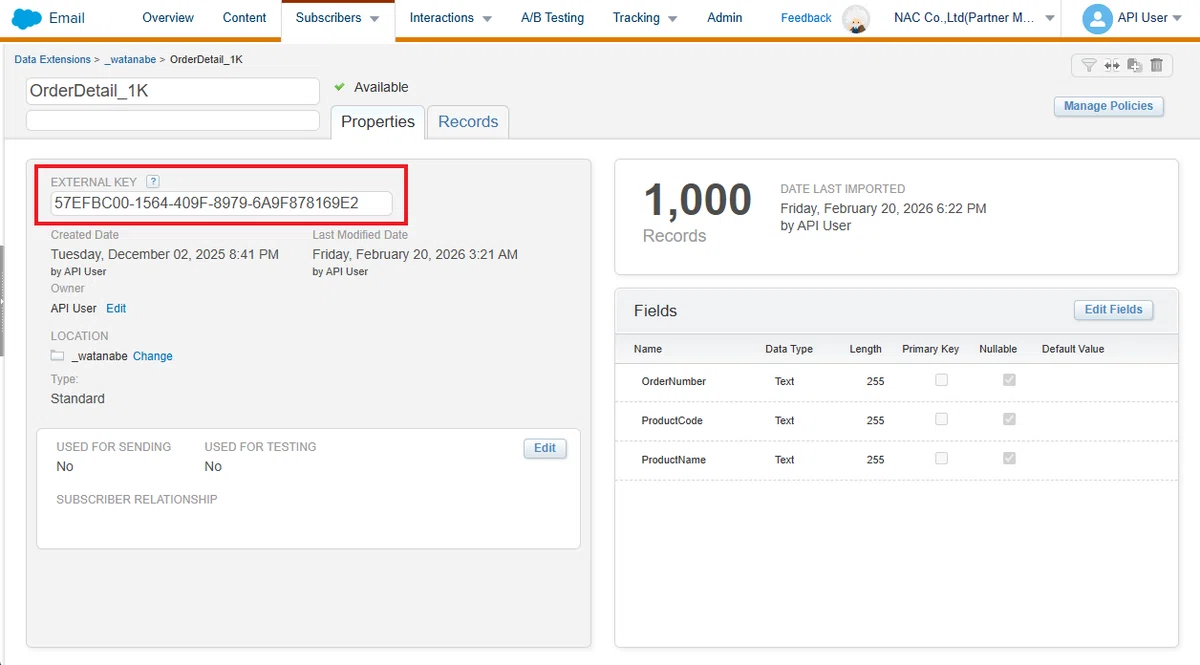Toggle ProductName Primary Key checkbox
This screenshot has height=665, width=1200.
pos(941,458)
